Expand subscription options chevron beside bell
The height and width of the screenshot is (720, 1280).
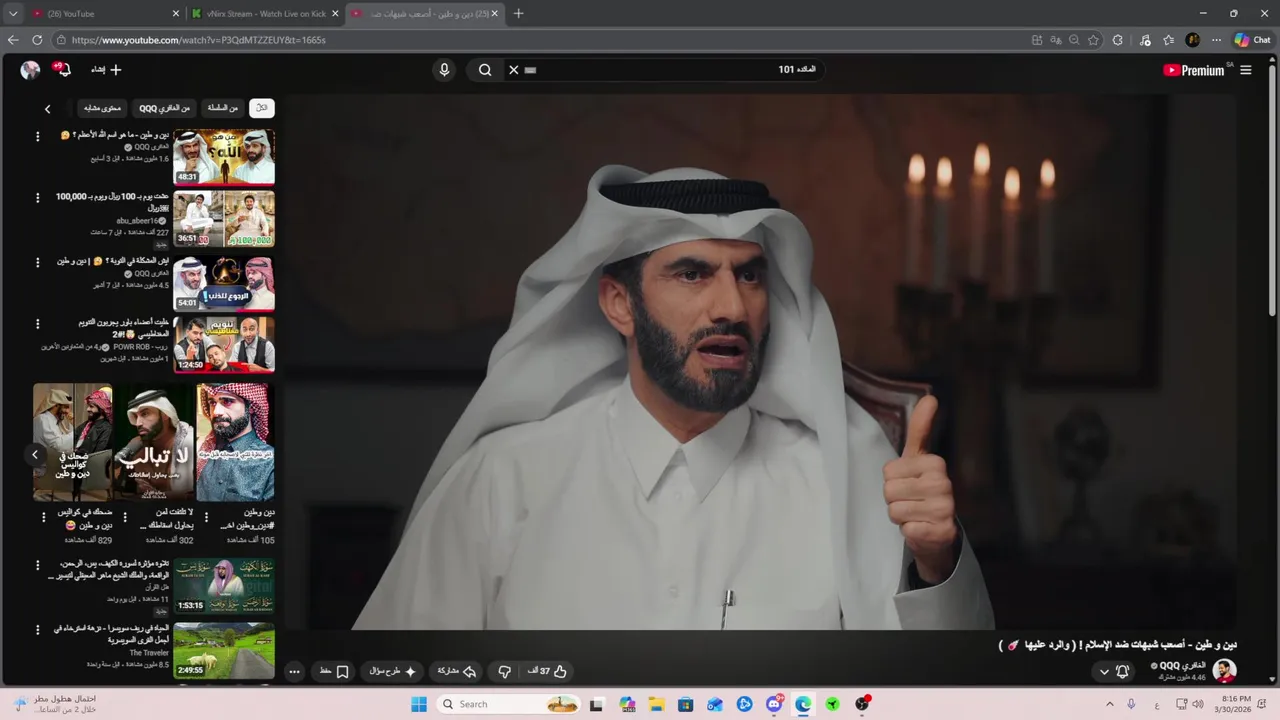[1104, 671]
